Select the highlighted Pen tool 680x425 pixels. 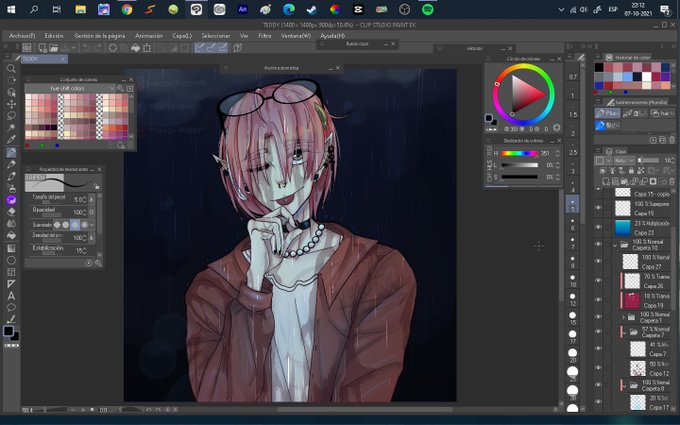pos(11,152)
